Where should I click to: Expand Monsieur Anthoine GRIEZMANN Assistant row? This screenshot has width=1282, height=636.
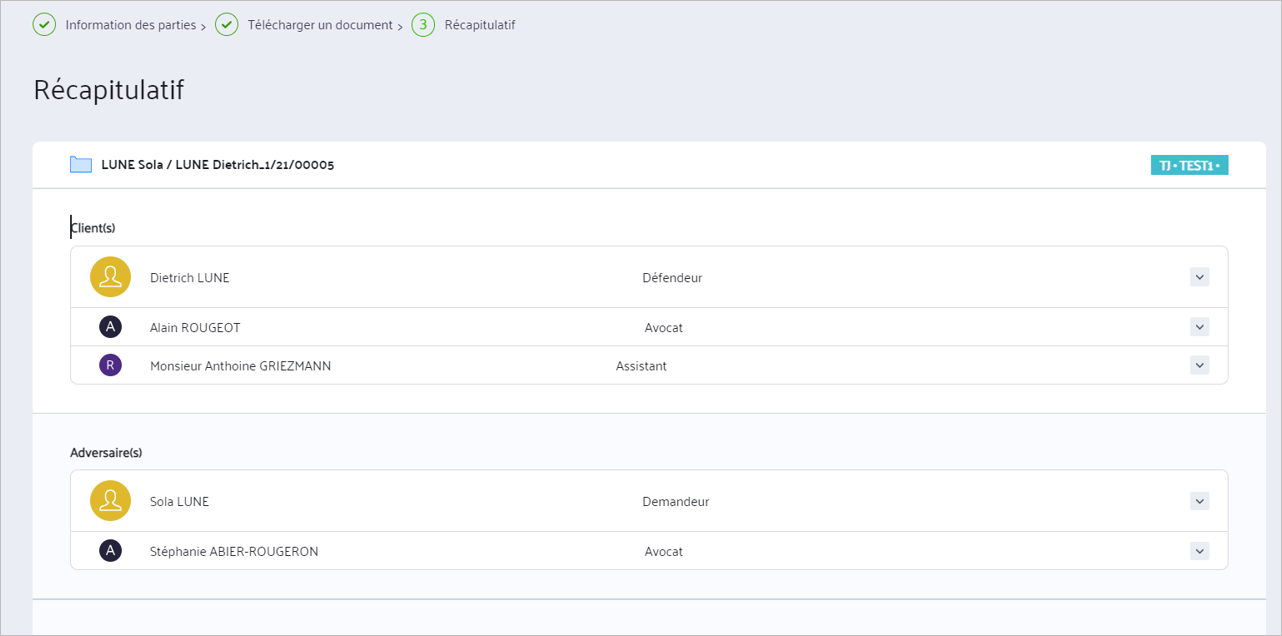(1200, 365)
